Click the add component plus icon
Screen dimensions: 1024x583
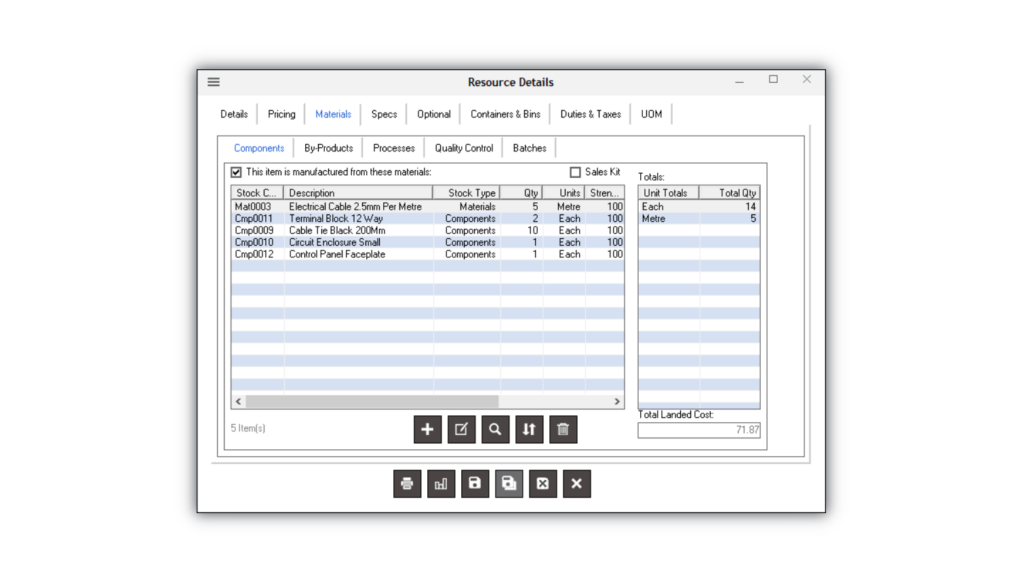coord(427,430)
